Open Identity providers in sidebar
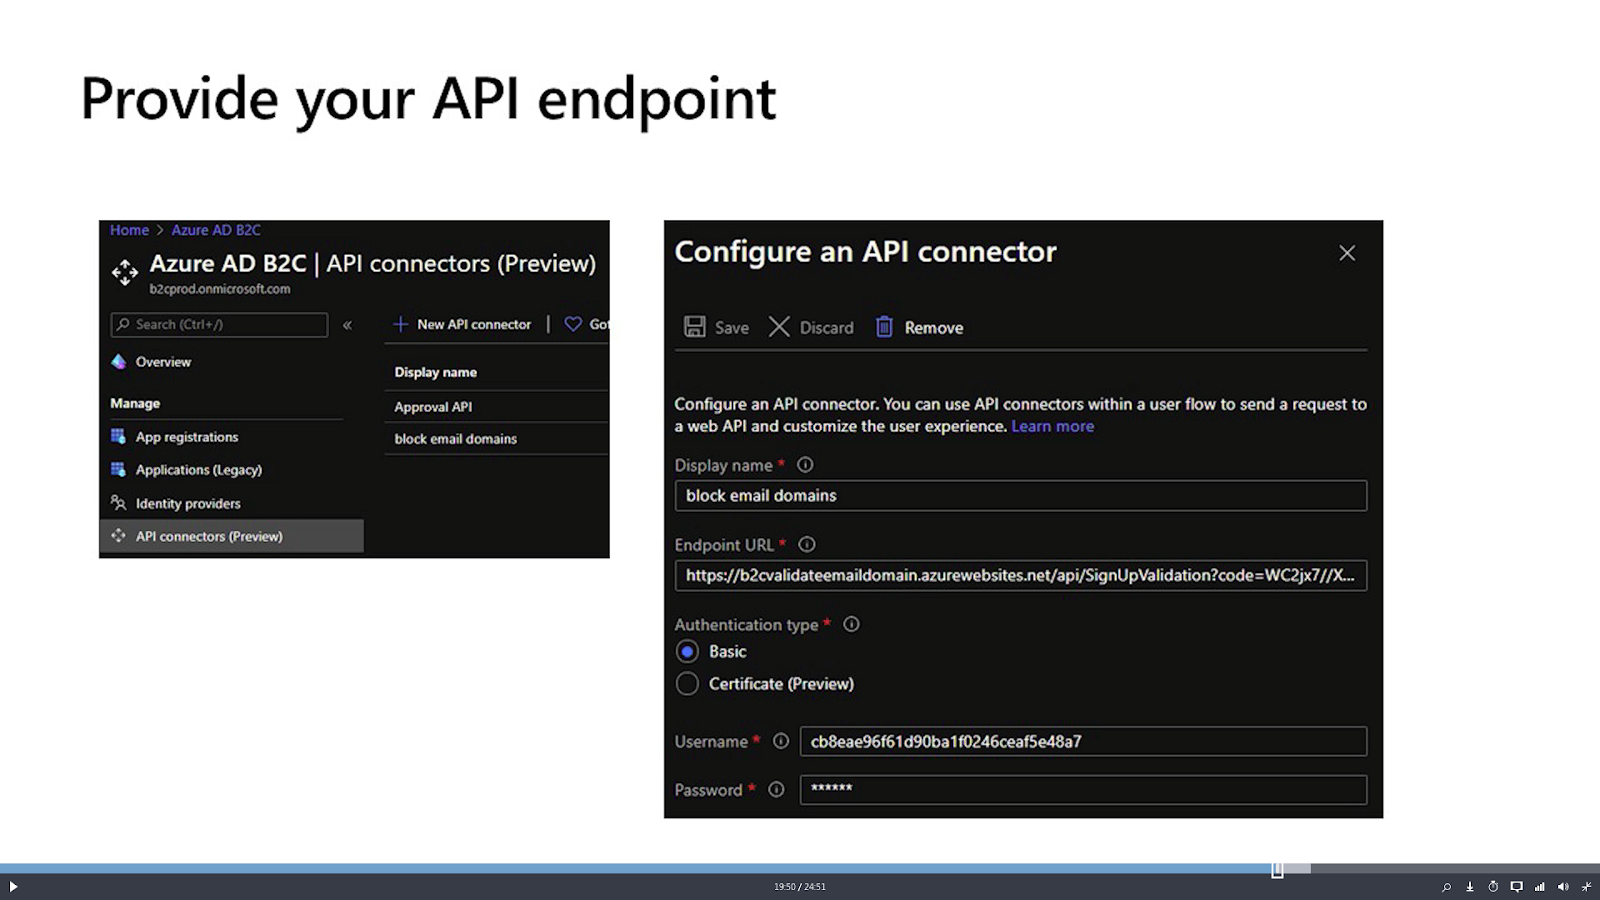The height and width of the screenshot is (900, 1600). pyautogui.click(x=188, y=504)
